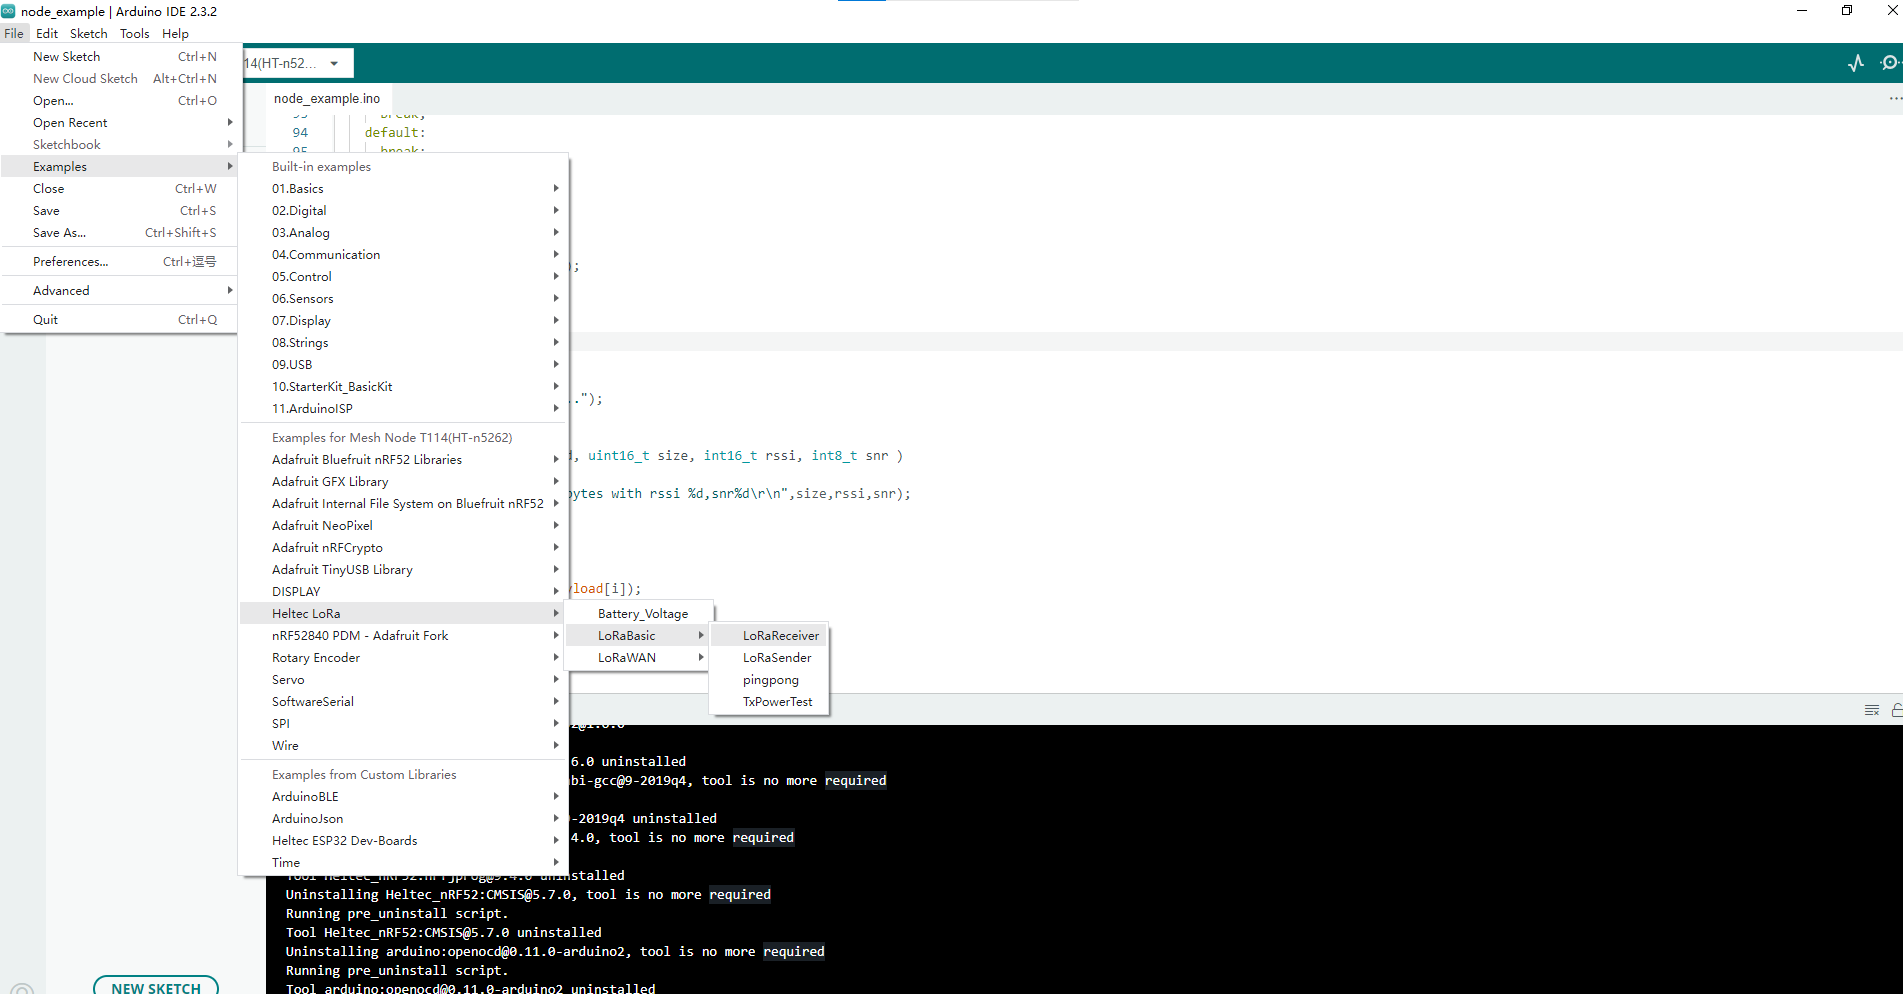
Task: Open the Serial Monitor
Action: [1888, 63]
